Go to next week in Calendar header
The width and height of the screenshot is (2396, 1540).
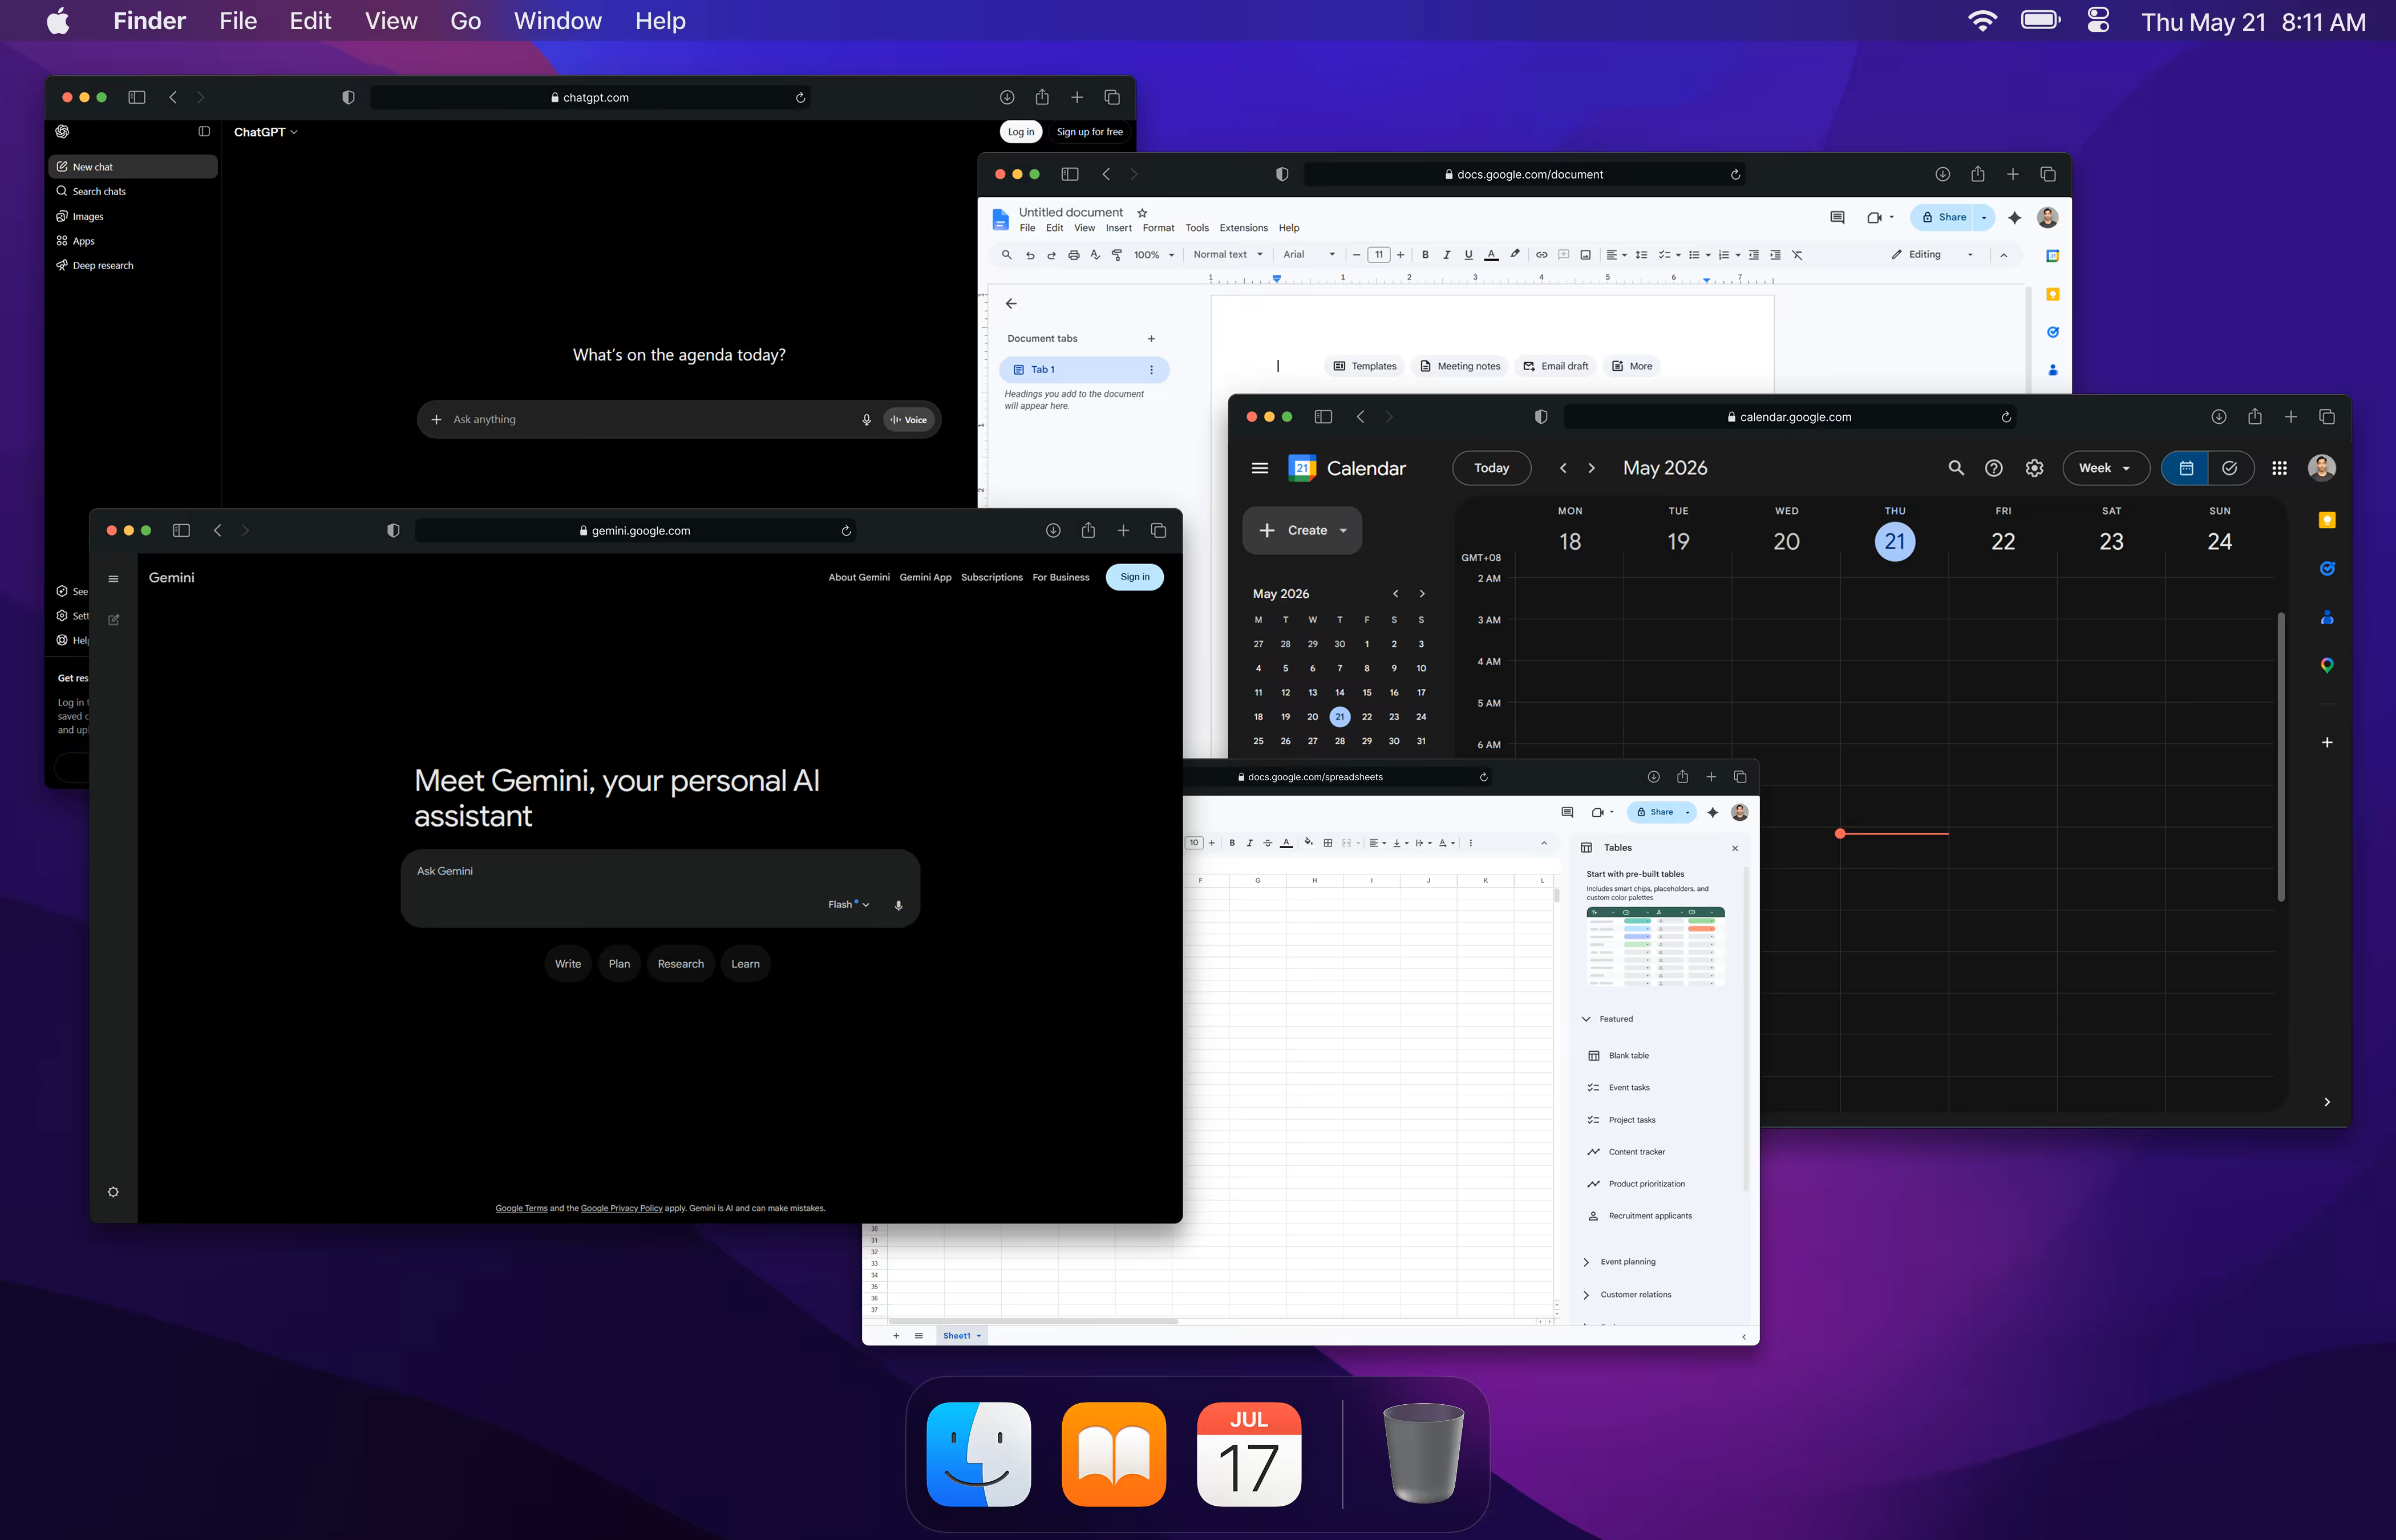click(x=1591, y=468)
